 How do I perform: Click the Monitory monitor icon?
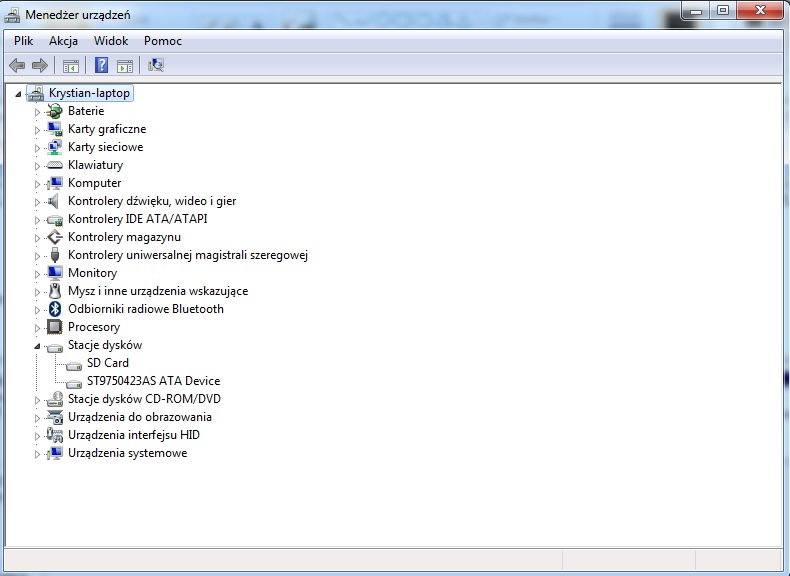[54, 273]
